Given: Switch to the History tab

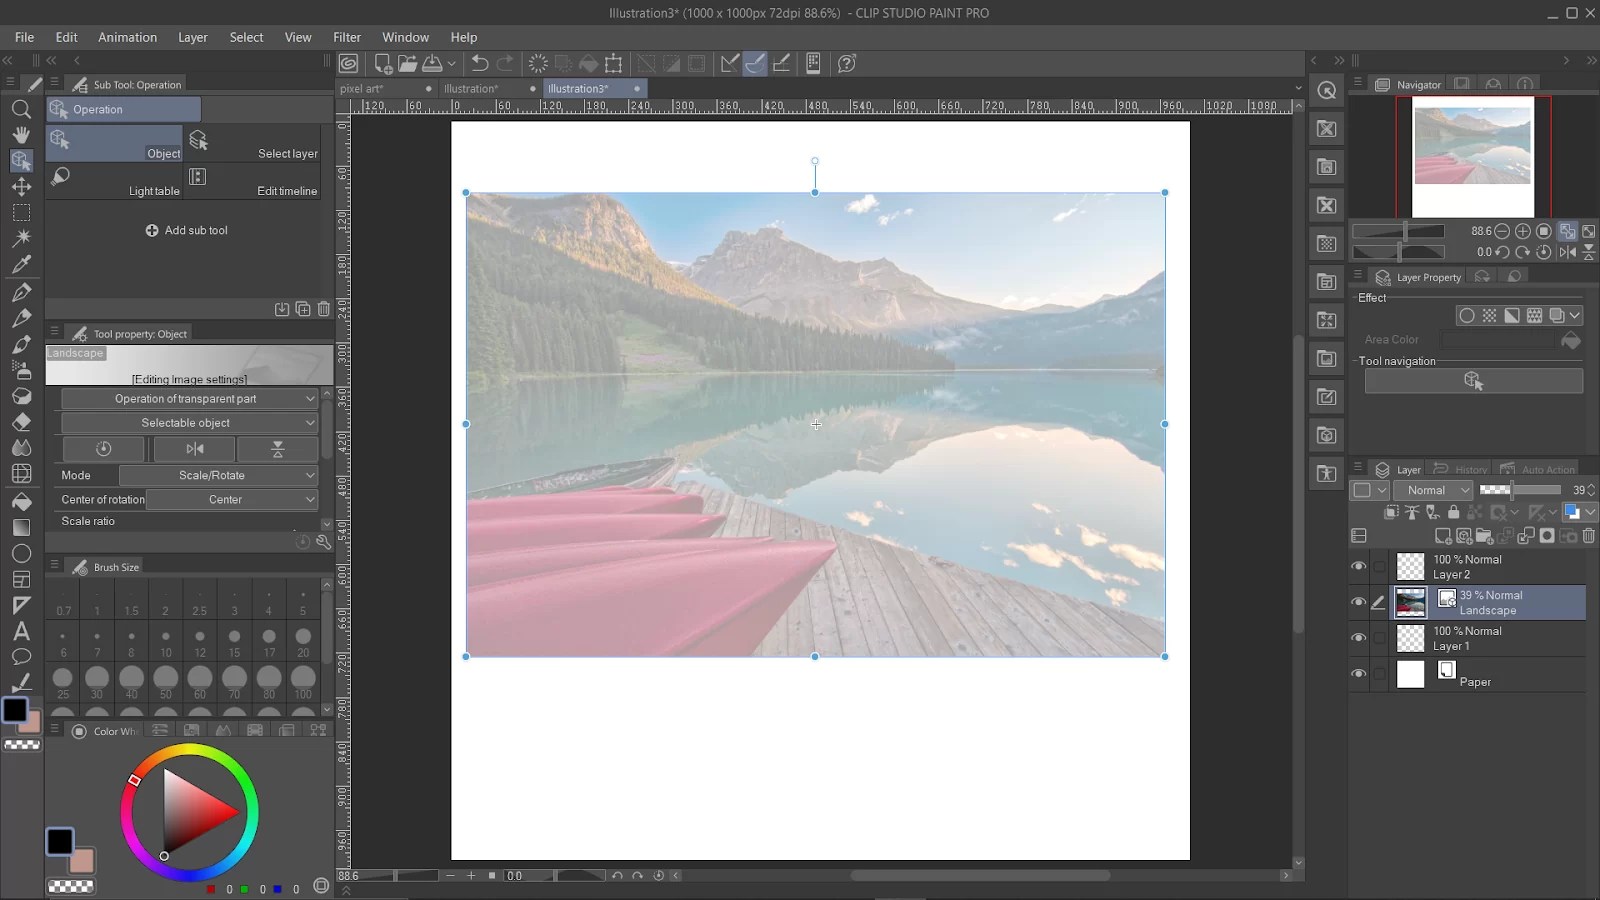Looking at the screenshot, I should (x=1469, y=468).
